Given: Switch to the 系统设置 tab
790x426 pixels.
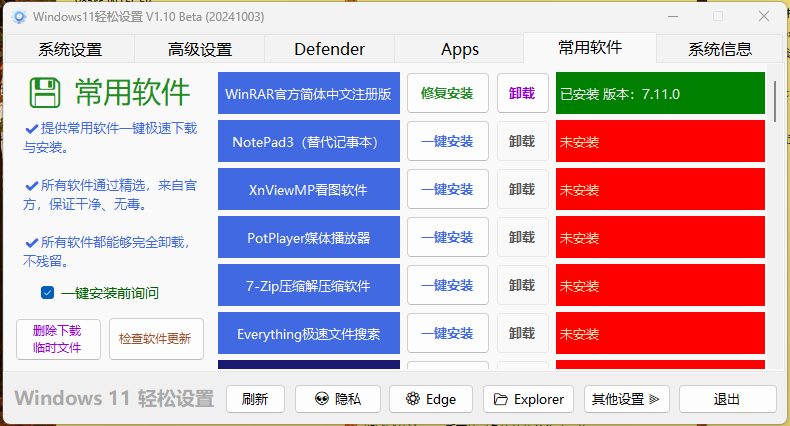Looking at the screenshot, I should (x=70, y=49).
